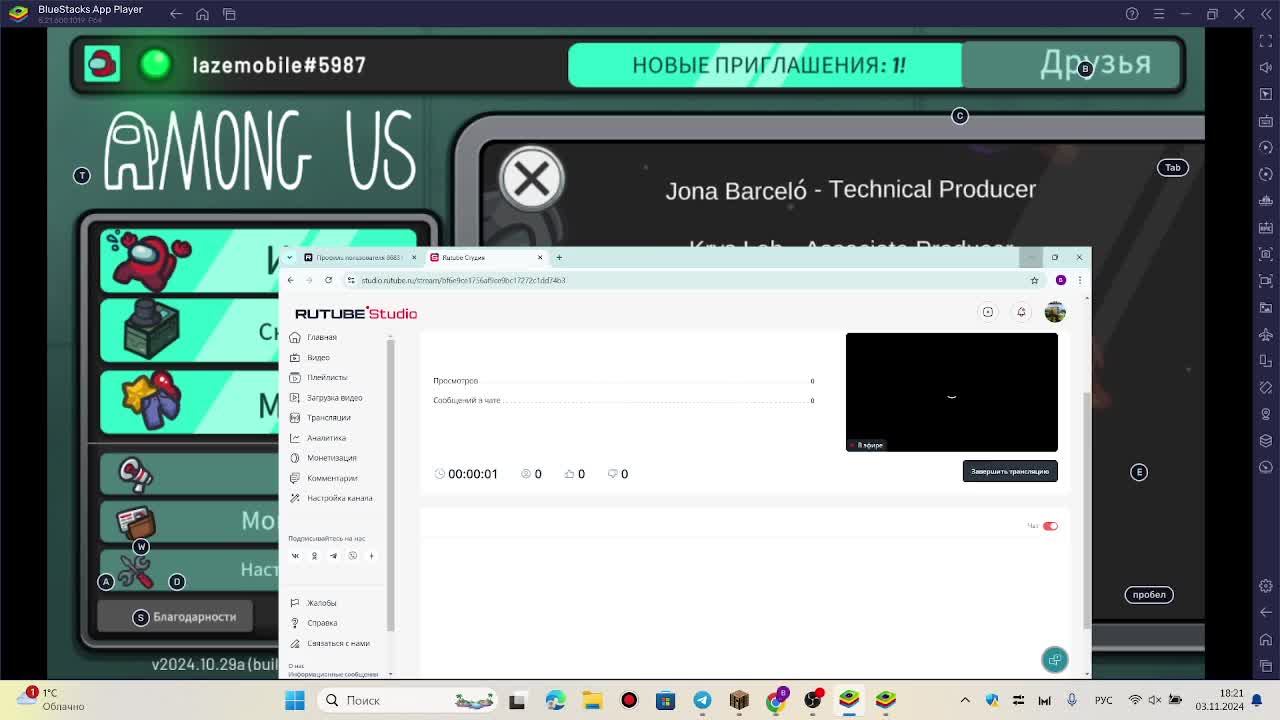Open the НОВЫЕ ПРИГЛАШЕНИЯ invitations banner
Screen dimensions: 1280x720
(765, 65)
